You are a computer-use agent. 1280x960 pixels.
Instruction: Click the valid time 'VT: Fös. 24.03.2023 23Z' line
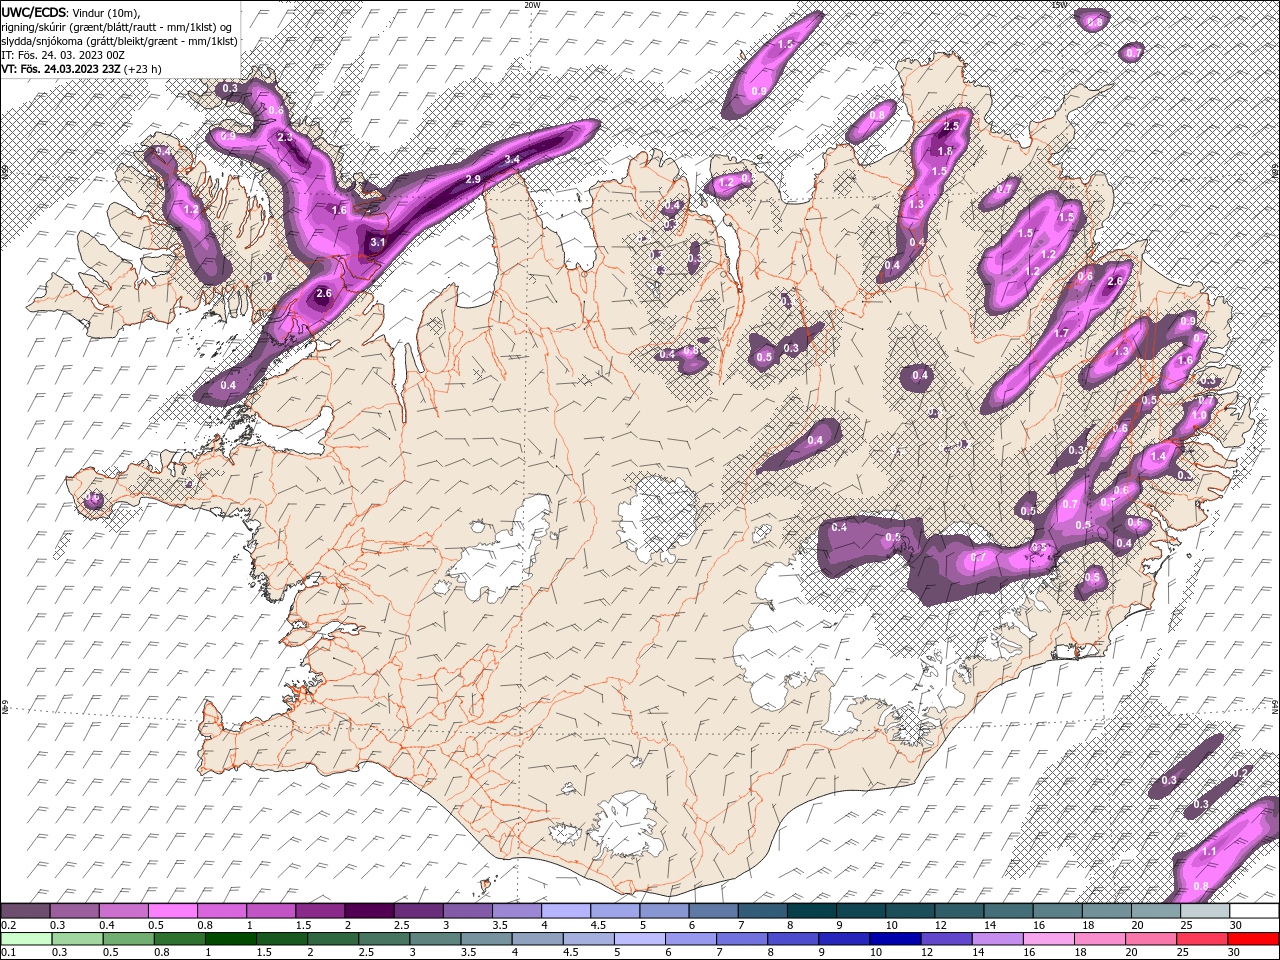point(63,69)
